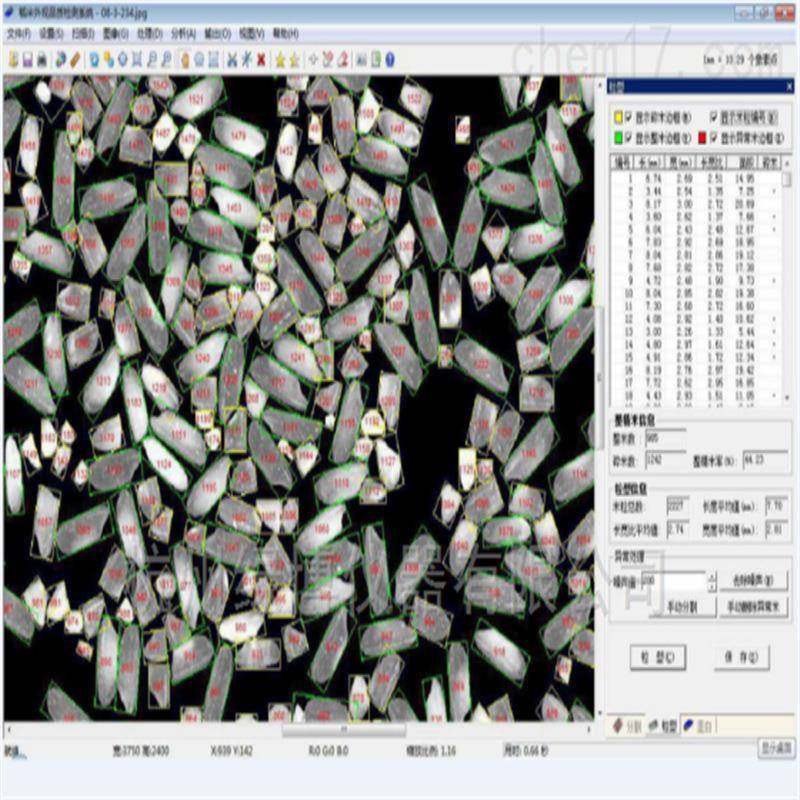The height and width of the screenshot is (800, 800).
Task: Click the 碎米数 value field
Action: click(665, 461)
